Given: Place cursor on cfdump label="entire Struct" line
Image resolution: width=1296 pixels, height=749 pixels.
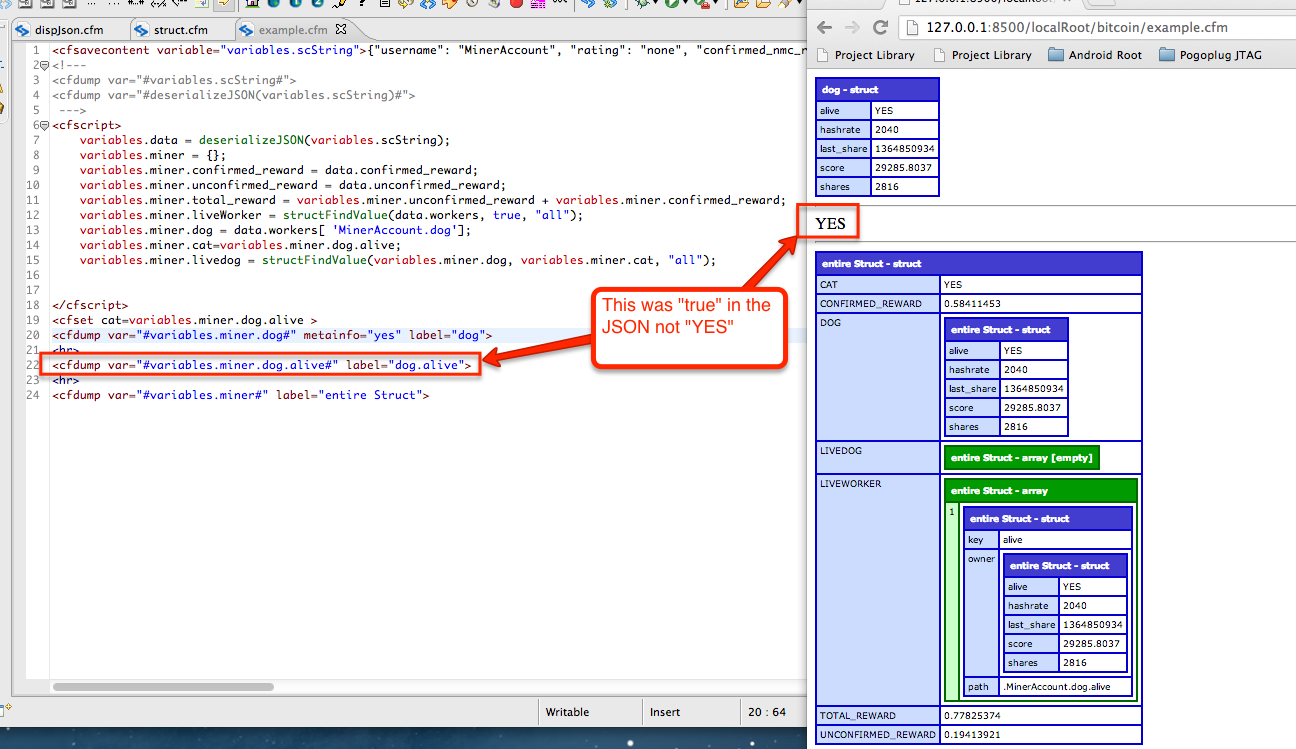Looking at the screenshot, I should 240,395.
